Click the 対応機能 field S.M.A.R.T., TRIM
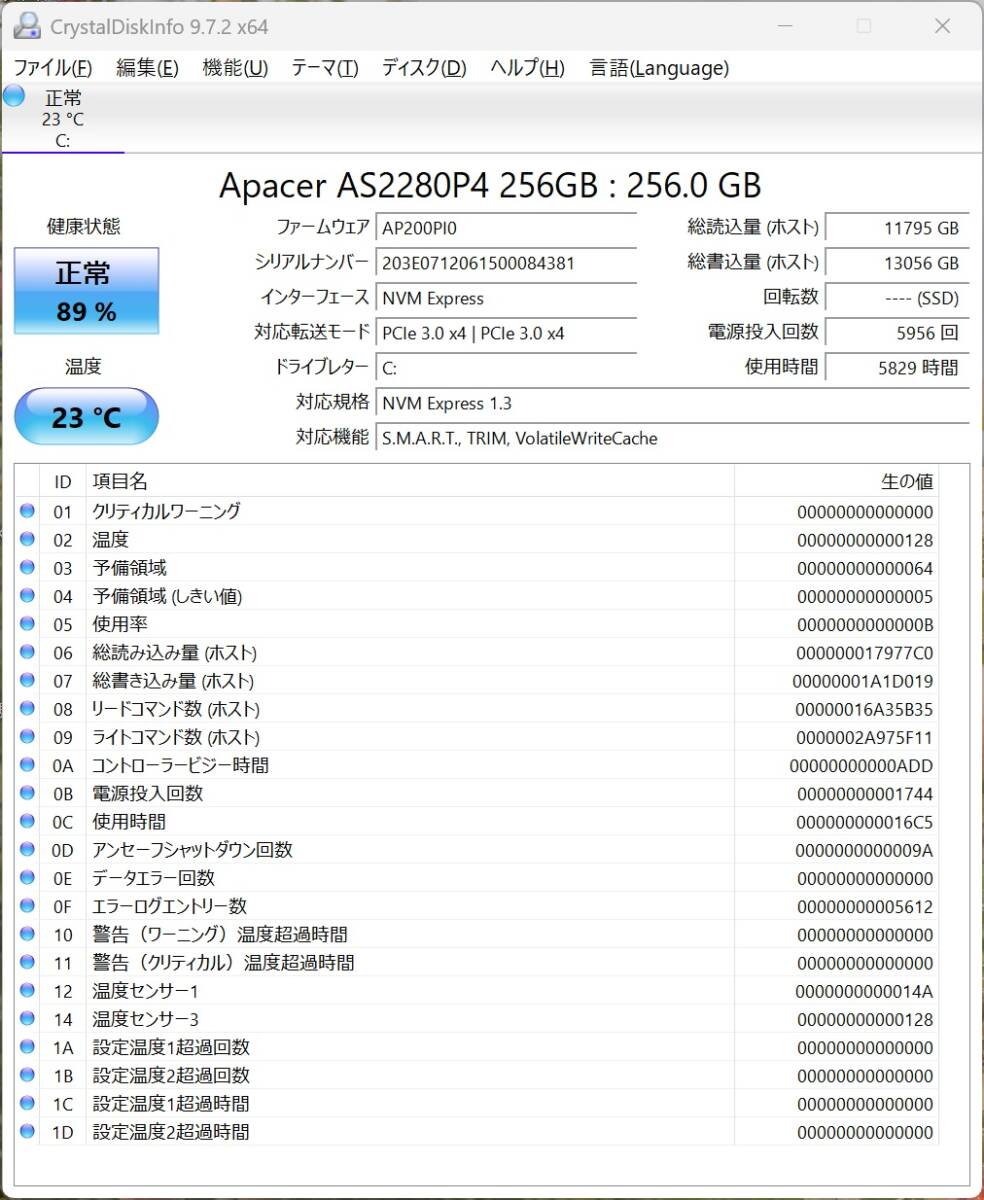Screen dimensions: 984x1200 pyautogui.click(x=672, y=438)
